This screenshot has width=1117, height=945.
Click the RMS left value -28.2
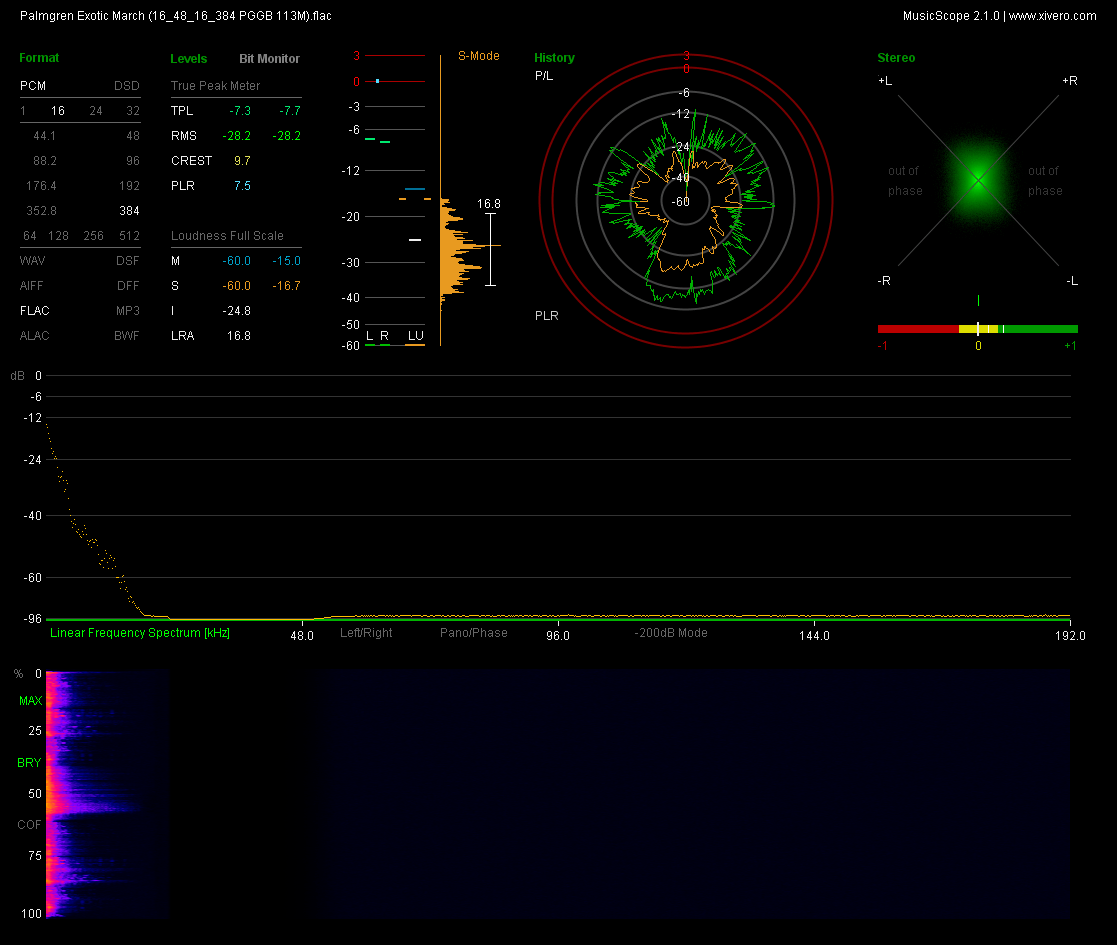(x=237, y=135)
